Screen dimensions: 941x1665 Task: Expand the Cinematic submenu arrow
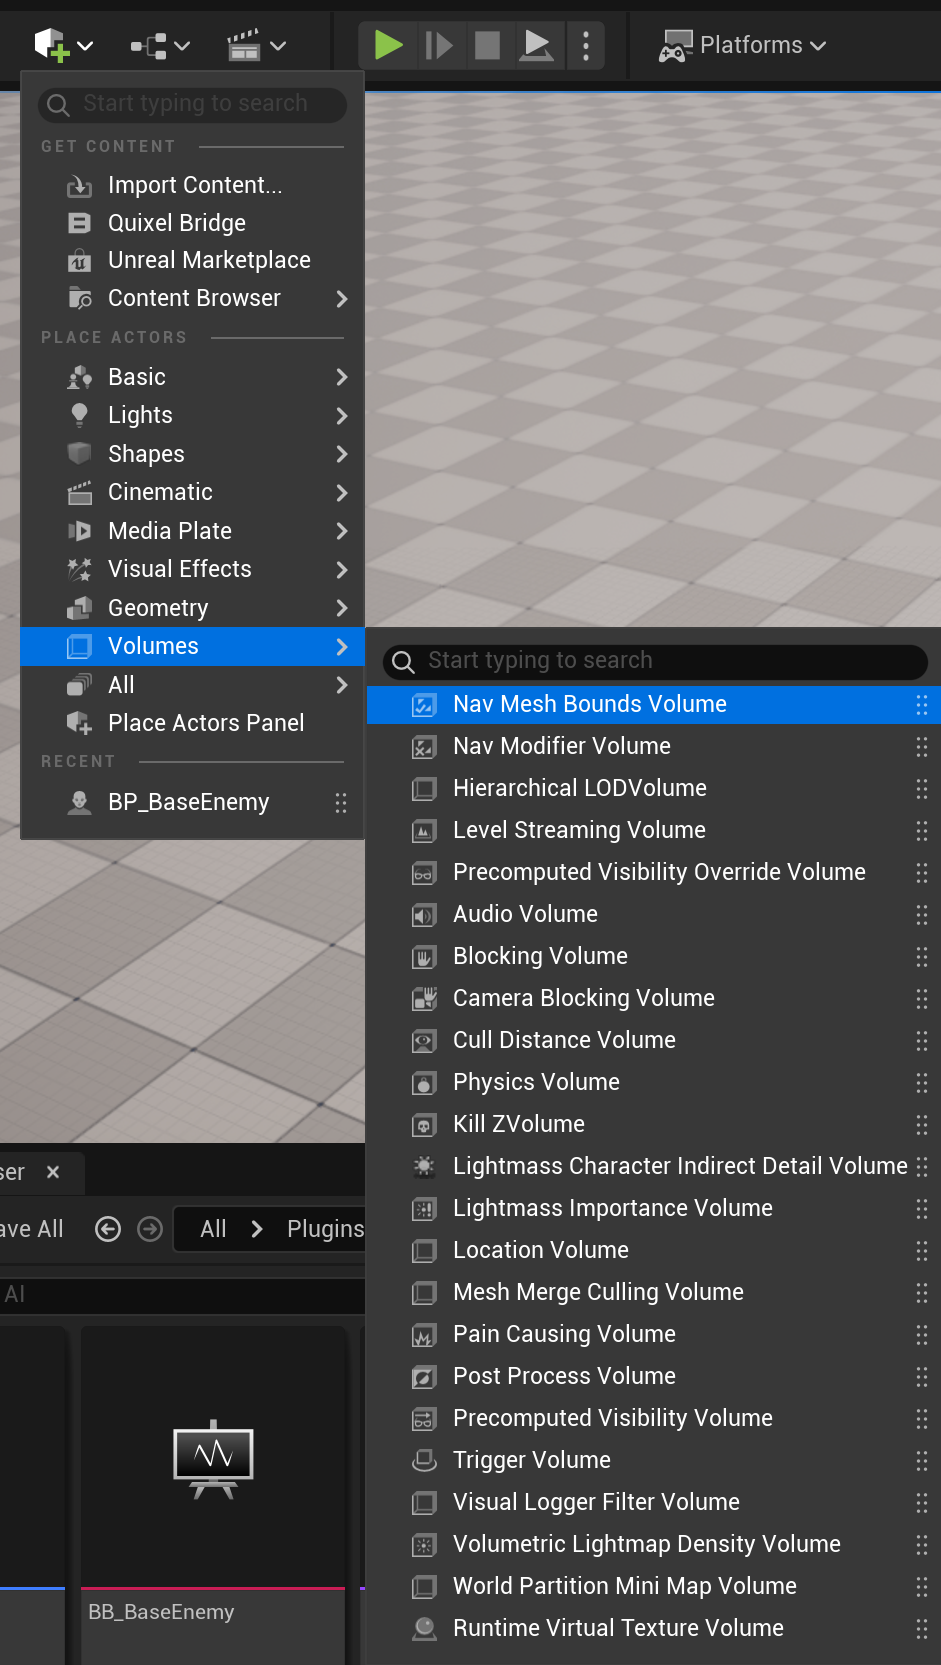[x=342, y=492]
